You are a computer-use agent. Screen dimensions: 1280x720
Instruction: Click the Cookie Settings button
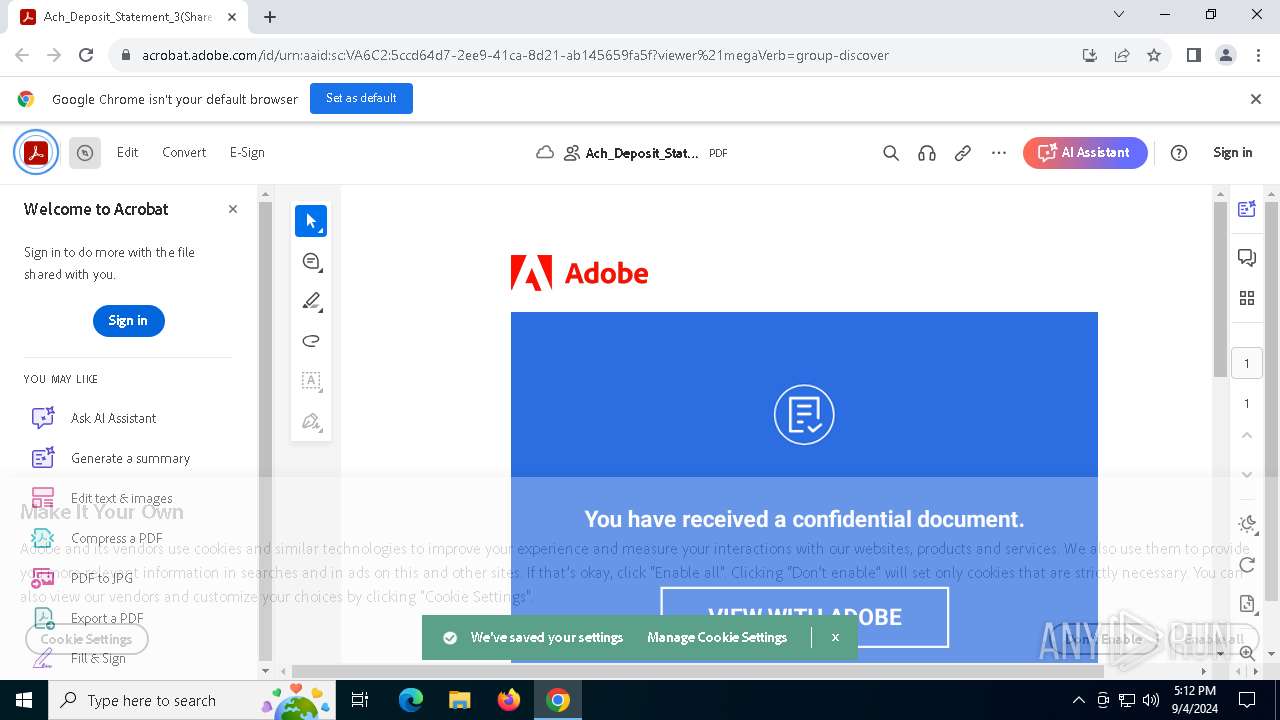pos(86,639)
